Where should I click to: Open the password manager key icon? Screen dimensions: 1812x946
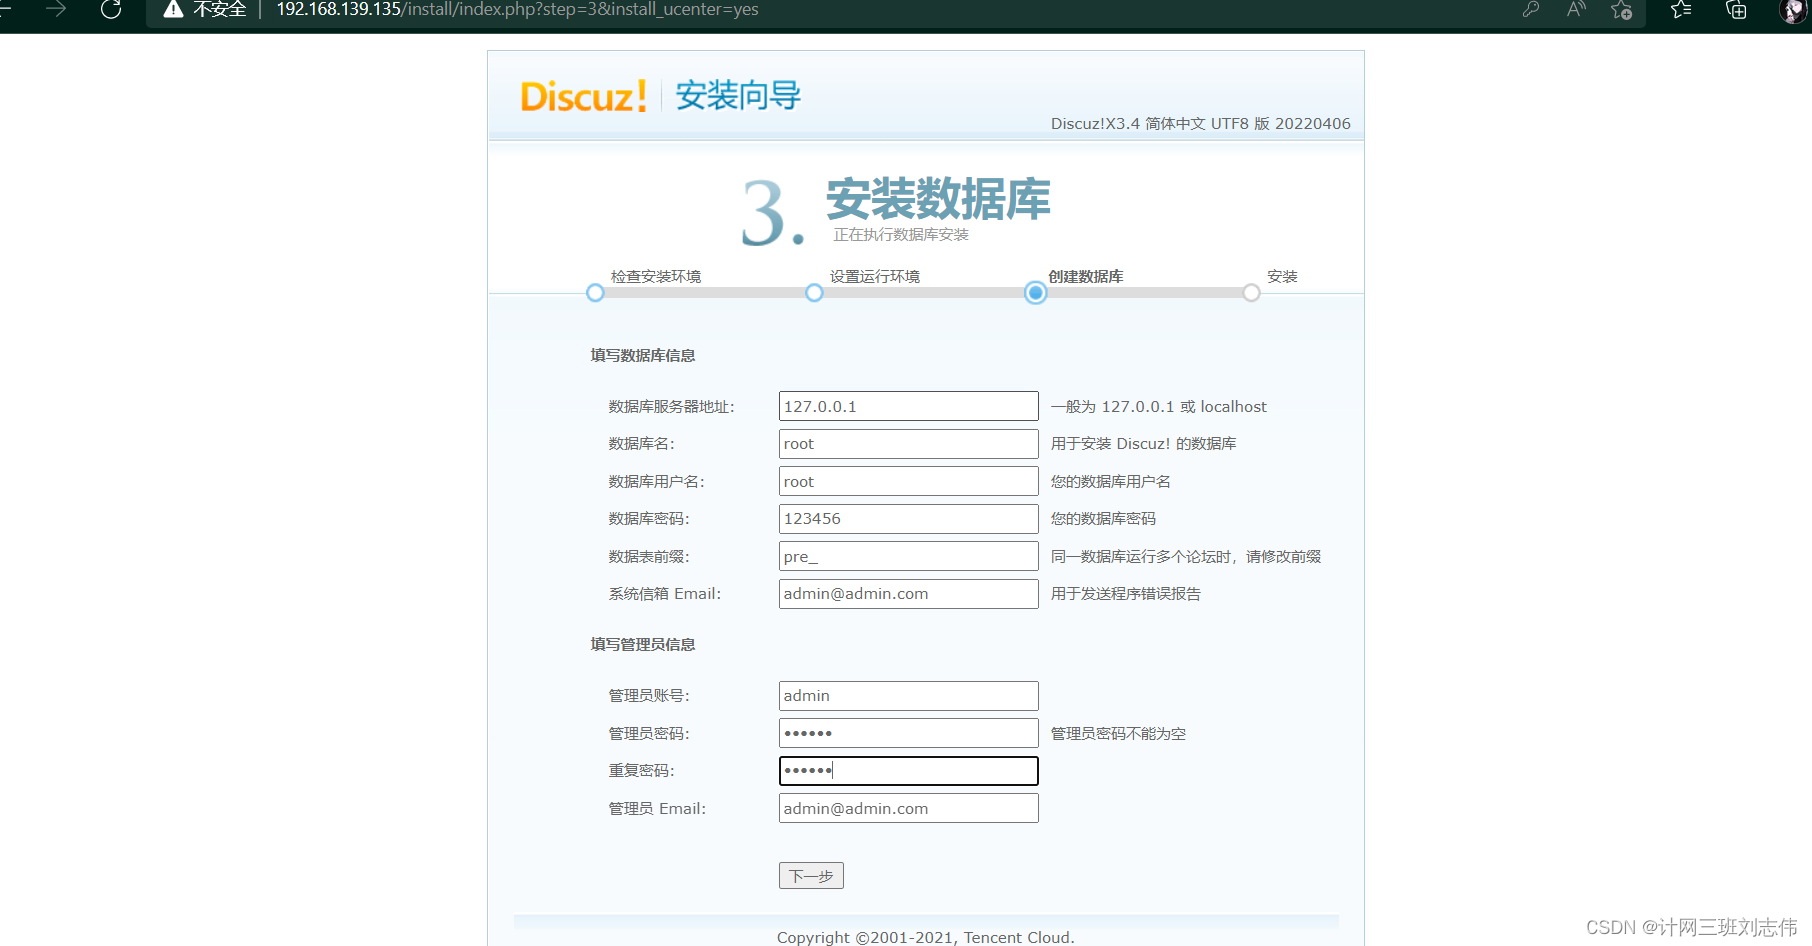tap(1530, 10)
